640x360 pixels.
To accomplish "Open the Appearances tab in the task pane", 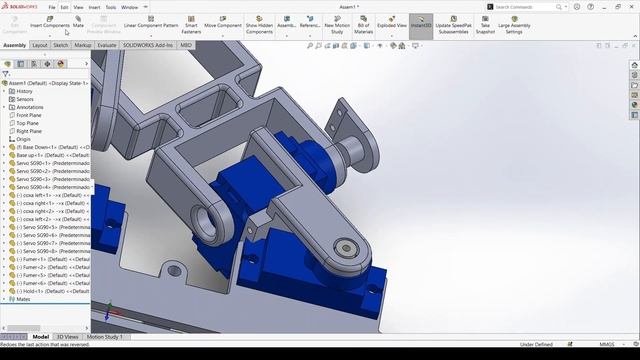I will tap(634, 105).
